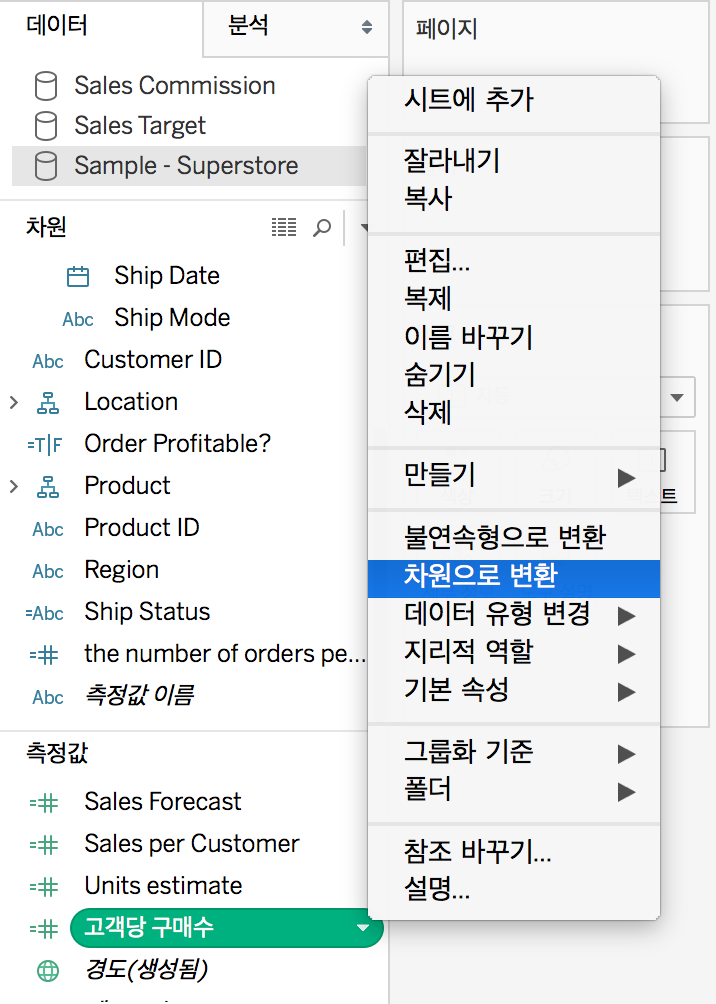The height and width of the screenshot is (1004, 716).
Task: Choose 삭제 from the context menu
Action: 514,412
